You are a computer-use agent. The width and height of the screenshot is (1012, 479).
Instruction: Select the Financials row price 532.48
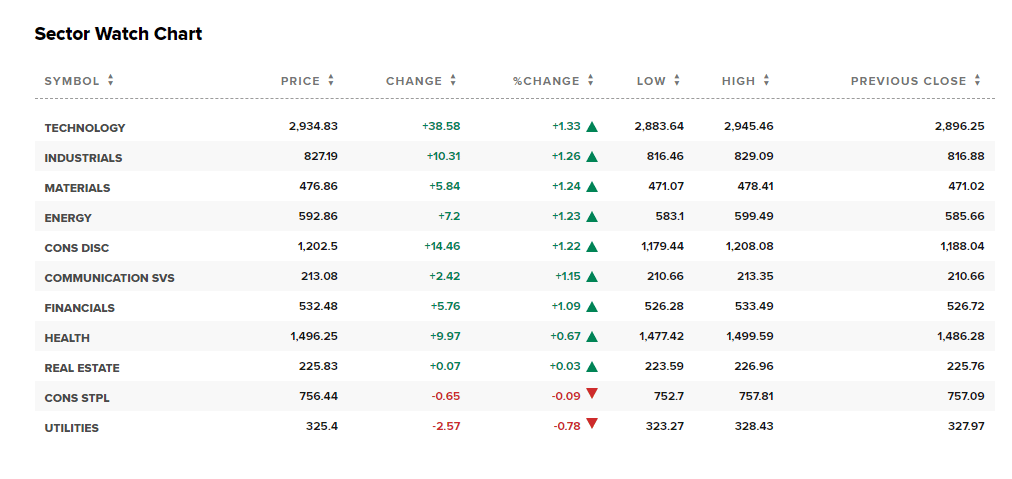[x=318, y=307]
